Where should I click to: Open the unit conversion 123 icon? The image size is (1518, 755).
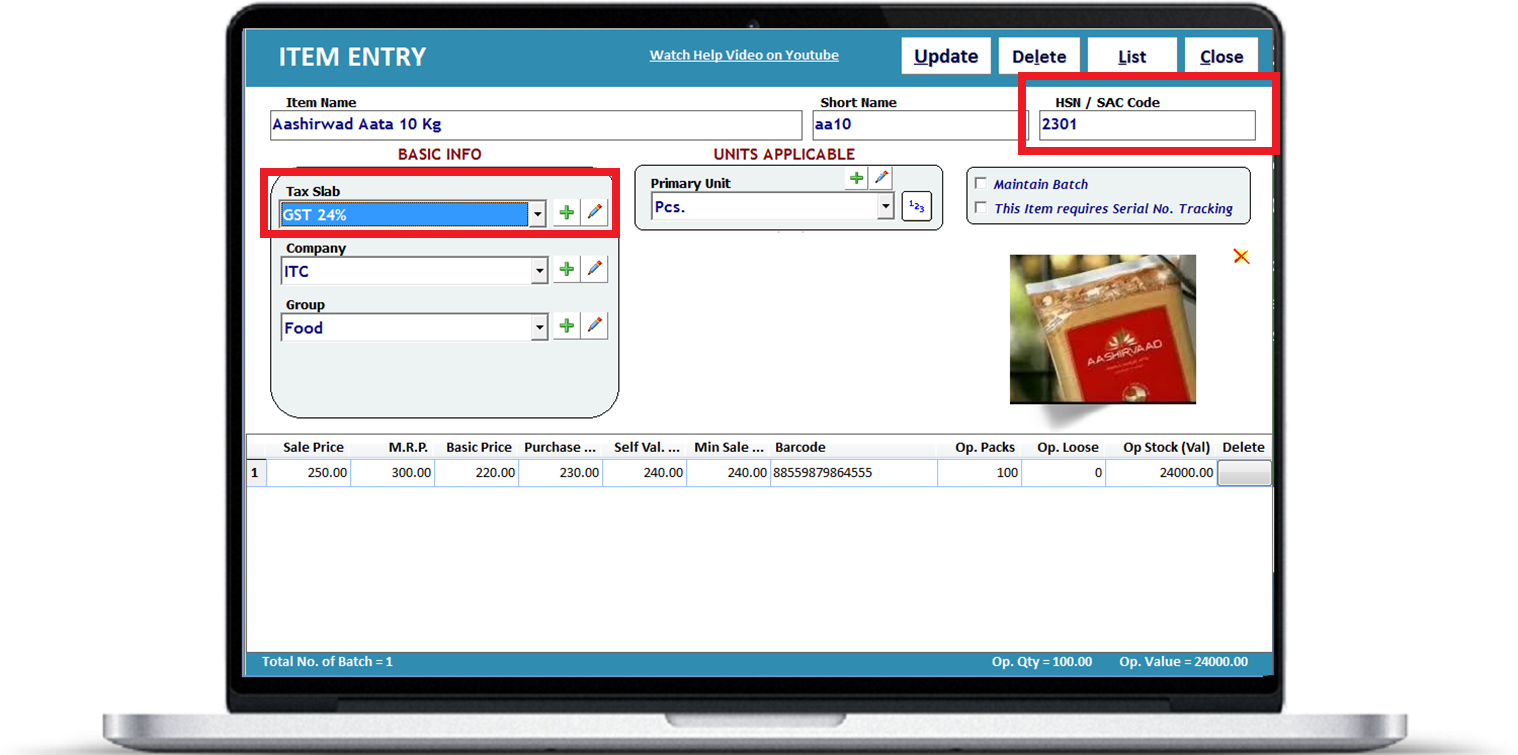[x=915, y=207]
